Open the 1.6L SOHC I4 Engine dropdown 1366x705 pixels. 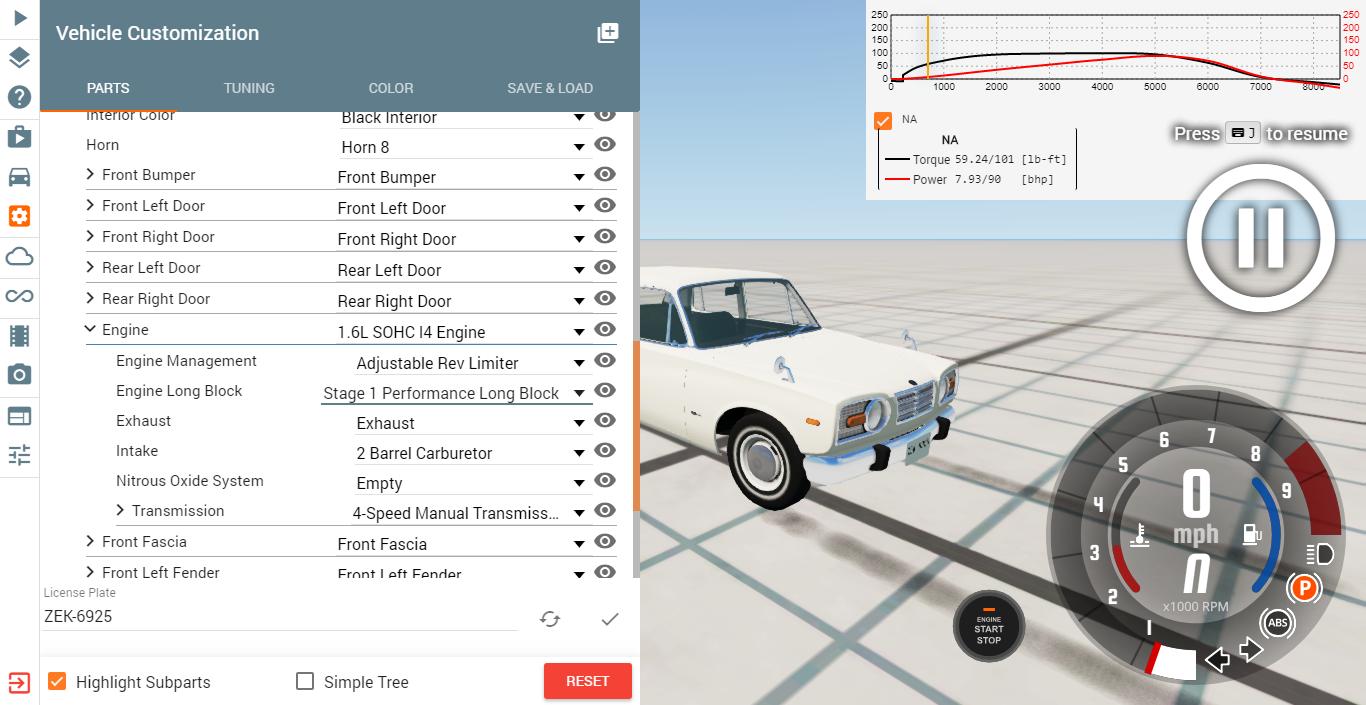[x=463, y=332]
